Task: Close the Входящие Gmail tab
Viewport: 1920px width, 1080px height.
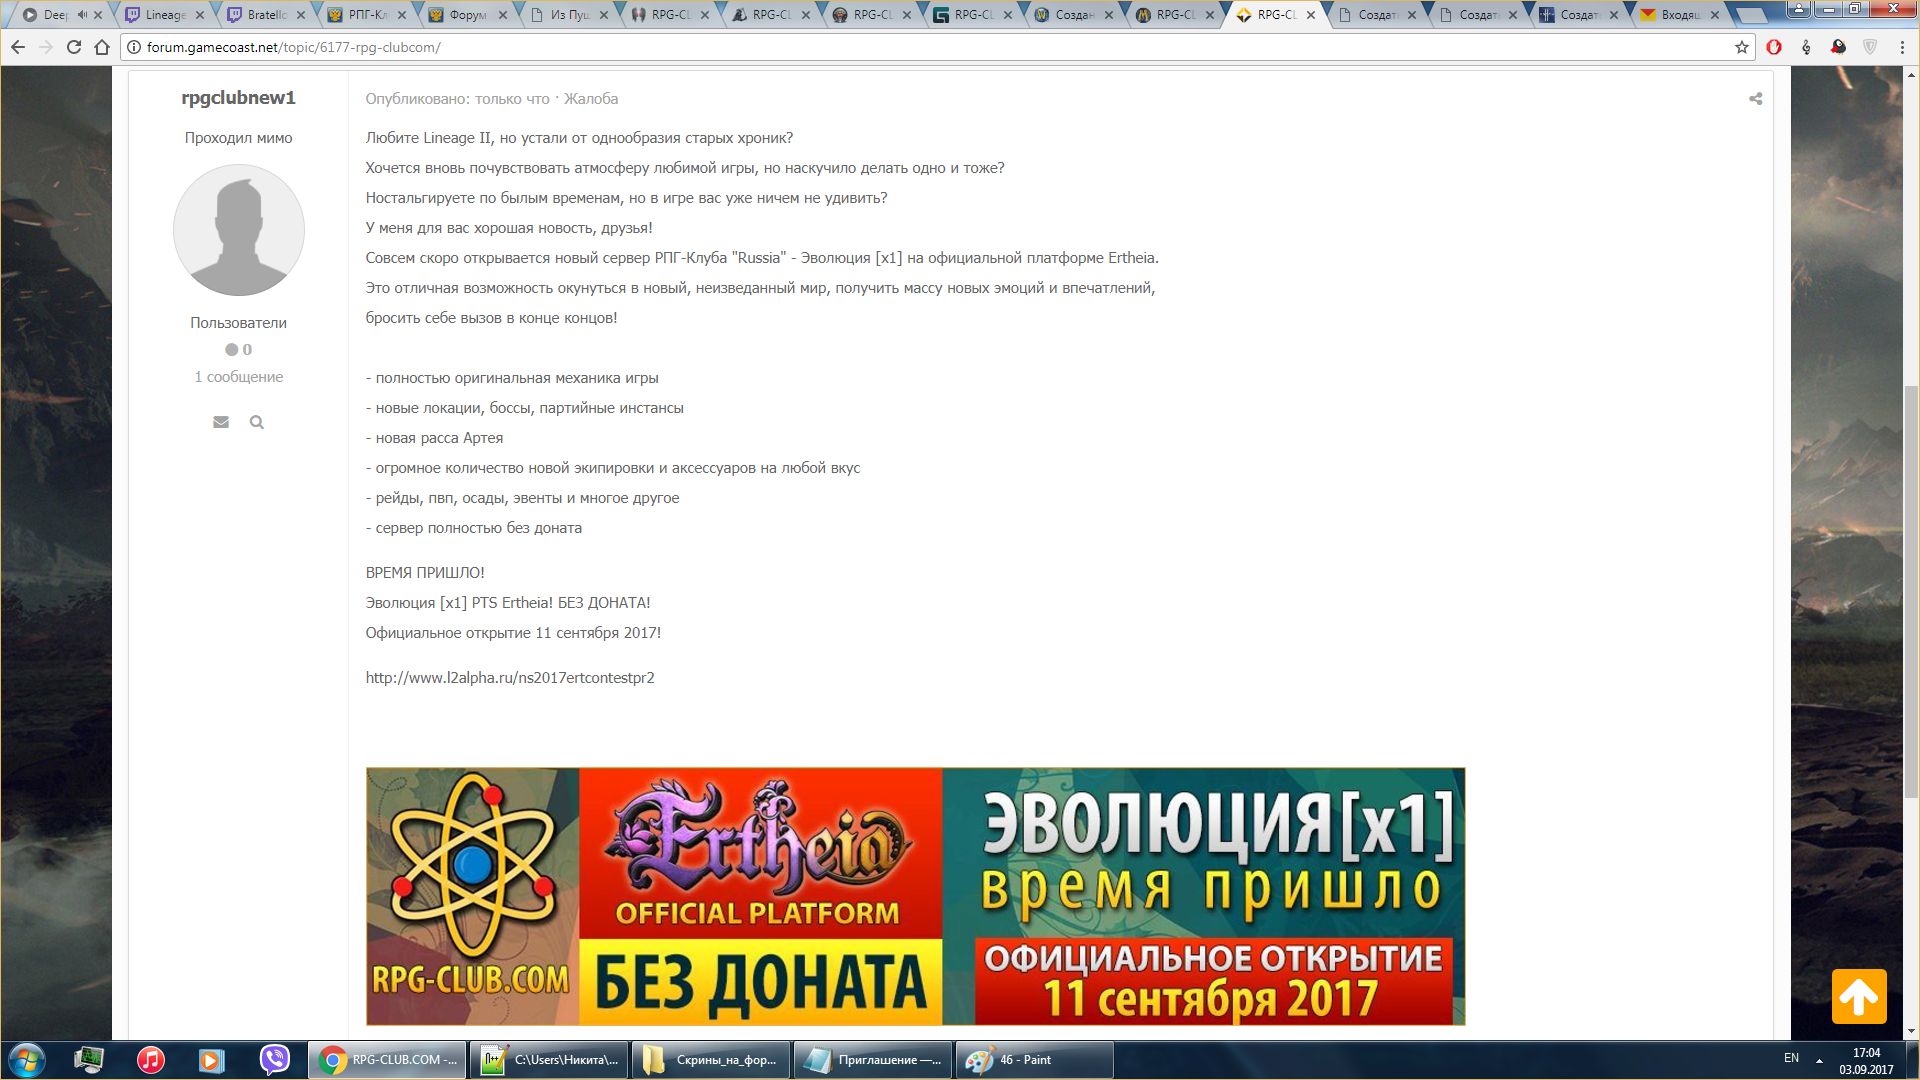Action: (1715, 15)
